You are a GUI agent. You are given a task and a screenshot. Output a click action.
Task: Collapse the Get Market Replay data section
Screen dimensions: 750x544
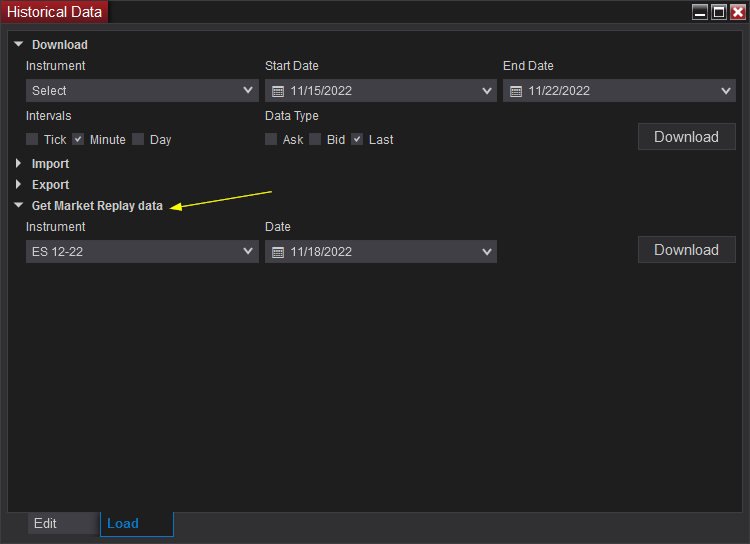[x=19, y=205]
